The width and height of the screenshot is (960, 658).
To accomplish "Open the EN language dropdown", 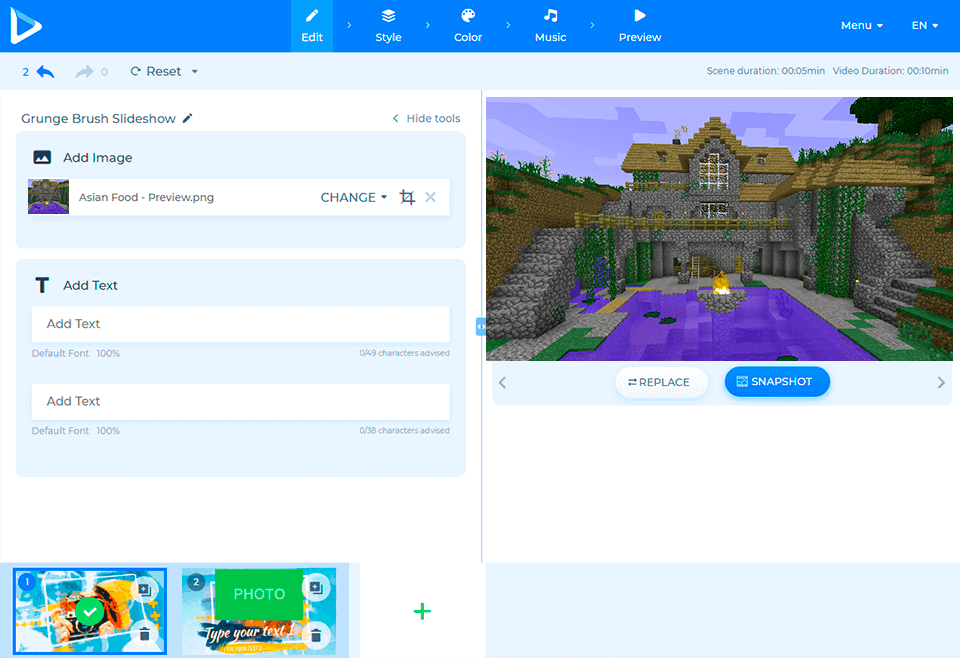I will 924,25.
